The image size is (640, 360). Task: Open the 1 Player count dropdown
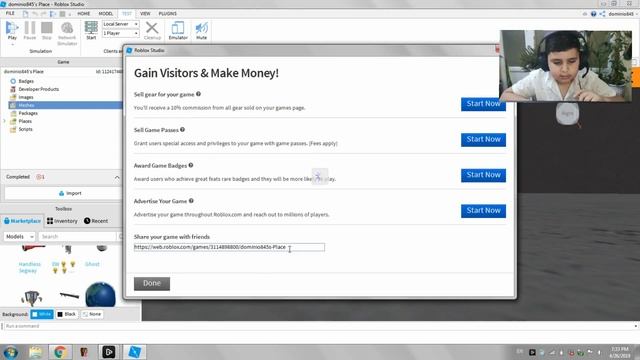(120, 33)
